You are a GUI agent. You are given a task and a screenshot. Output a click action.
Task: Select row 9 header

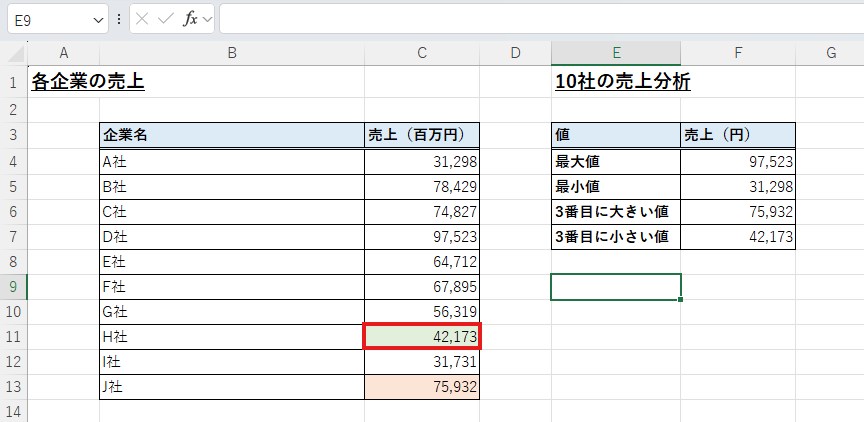pos(13,287)
